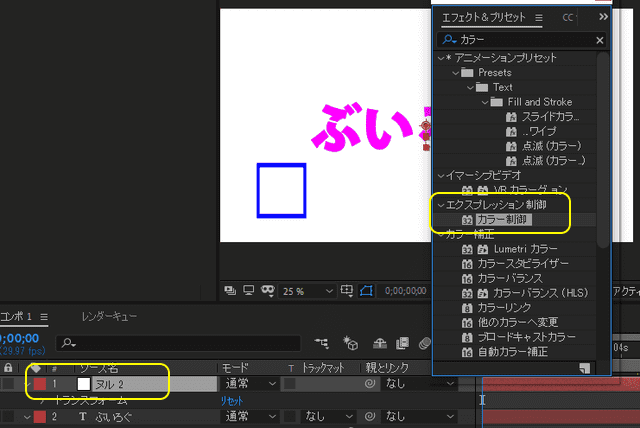Click the 8-bit icon beside ブロードキャストカラー
Viewport: 640px width, 428px height.
pos(467,337)
